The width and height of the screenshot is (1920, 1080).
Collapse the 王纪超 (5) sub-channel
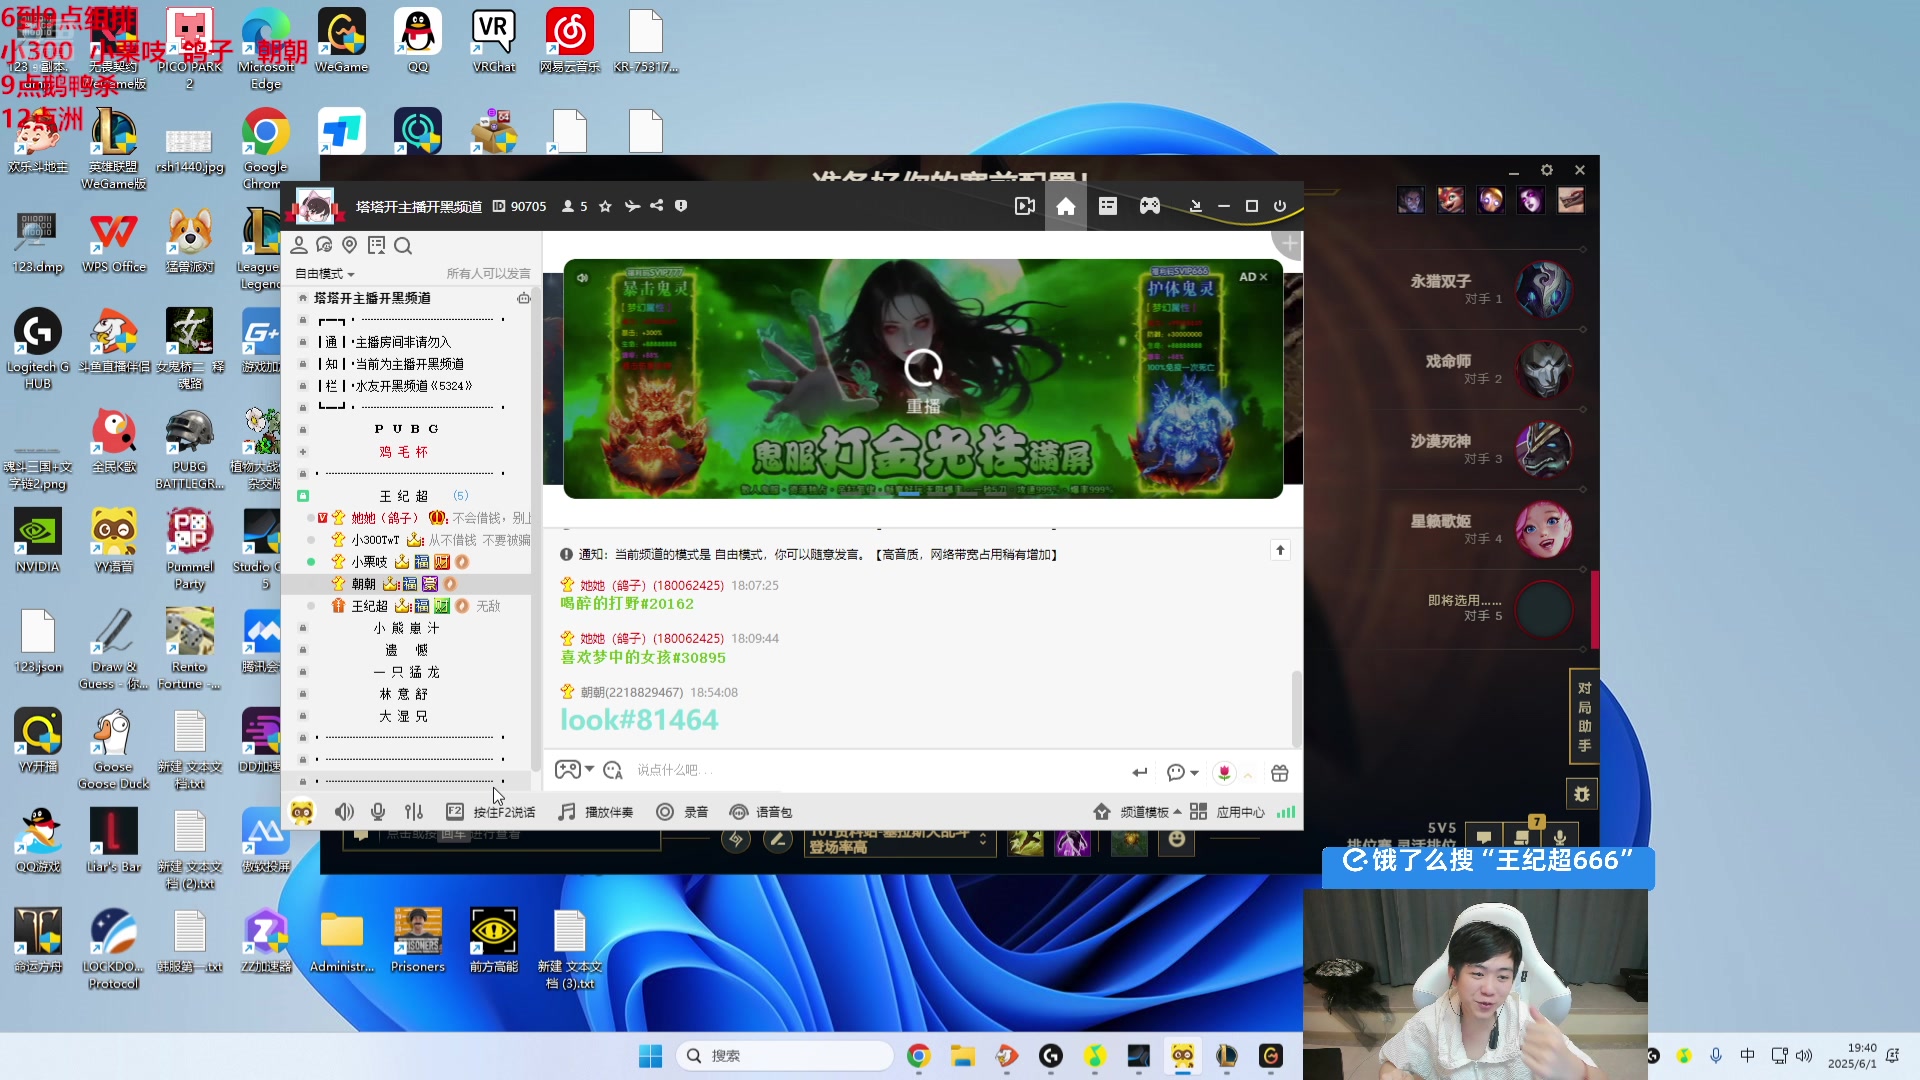303,496
